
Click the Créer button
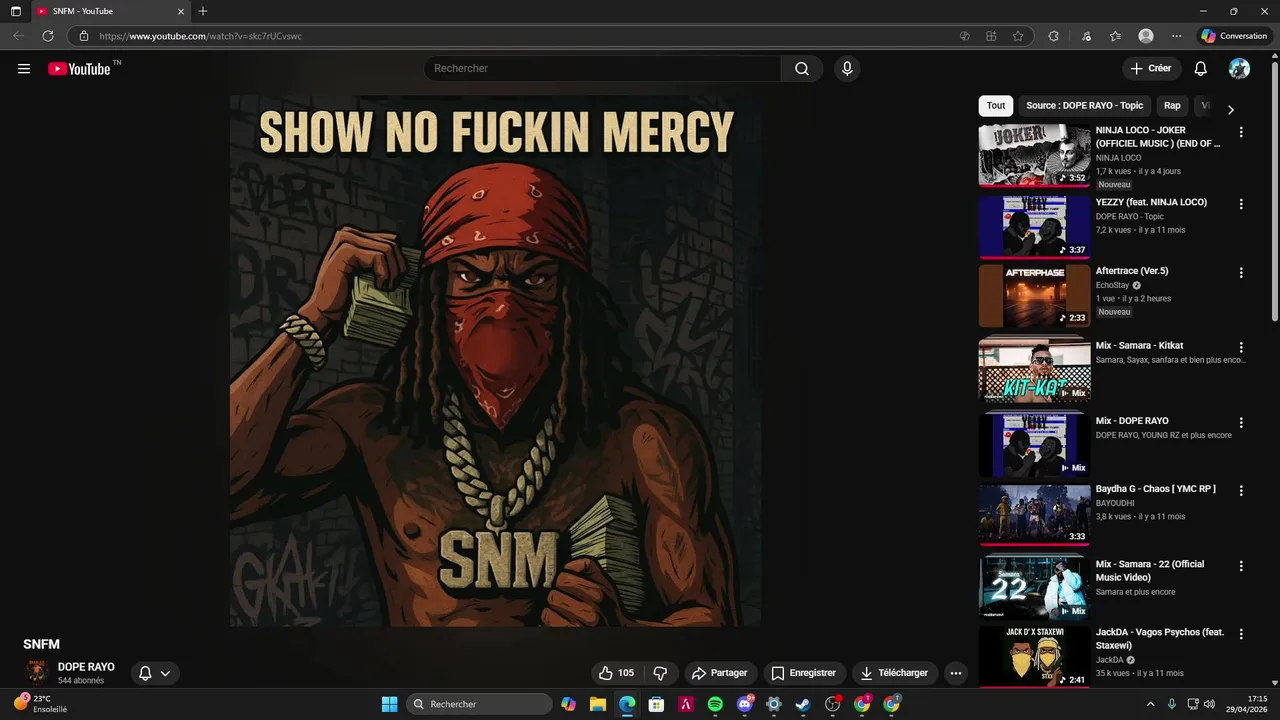click(x=1151, y=68)
